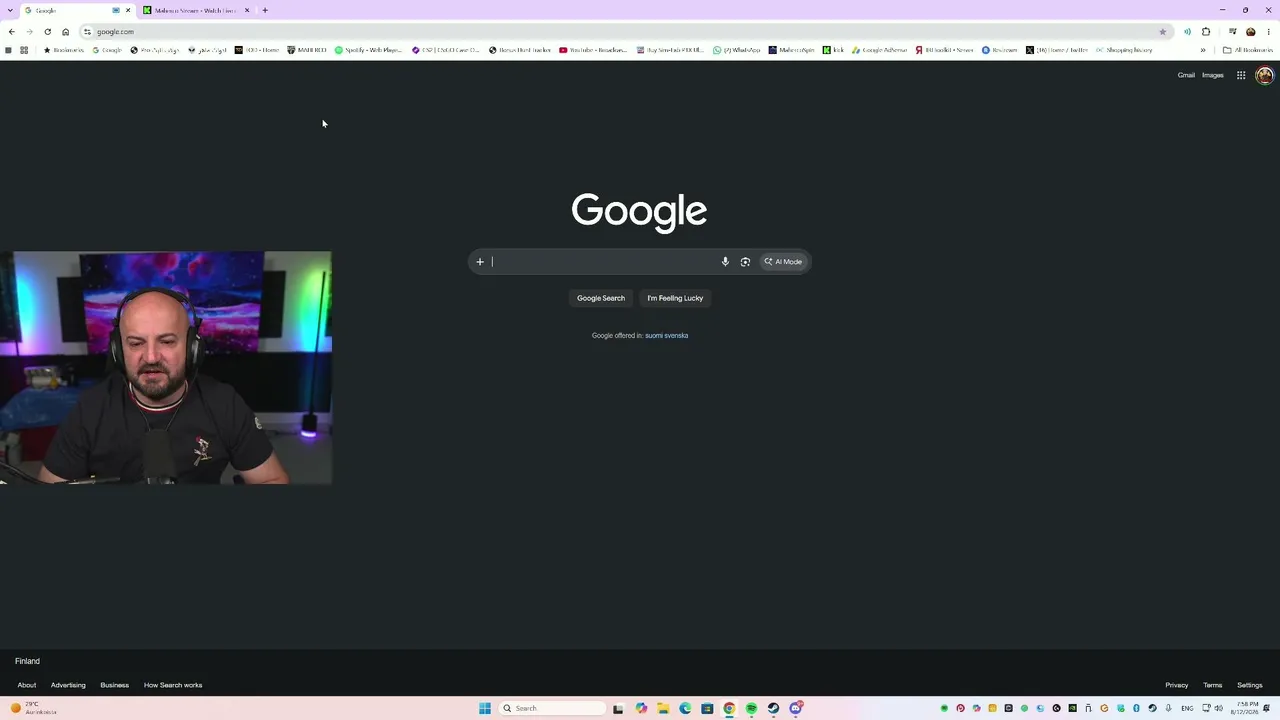The width and height of the screenshot is (1280, 720).
Task: Open the weather widget on taskbar
Action: (x=32, y=708)
